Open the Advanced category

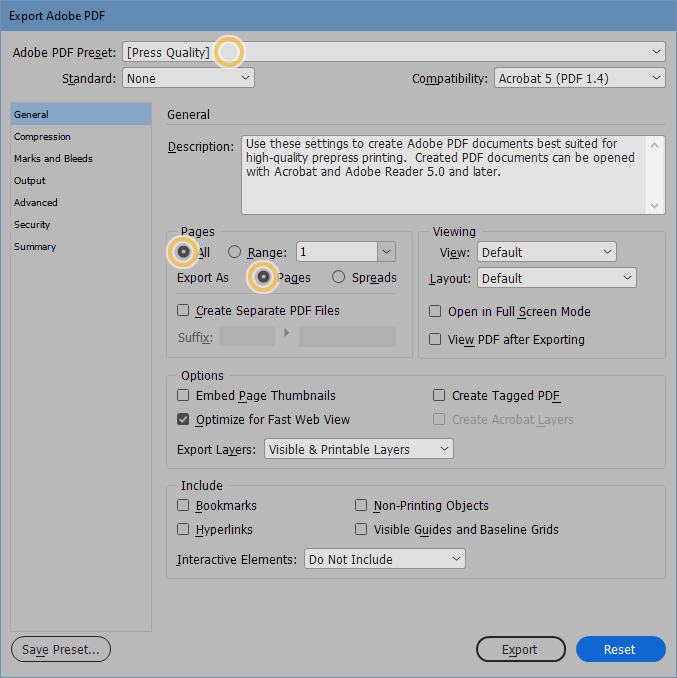coord(81,203)
